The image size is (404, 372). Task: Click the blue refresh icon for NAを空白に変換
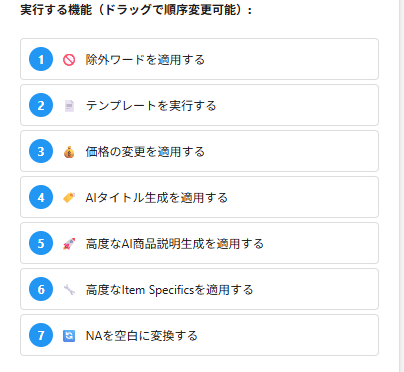click(x=69, y=336)
